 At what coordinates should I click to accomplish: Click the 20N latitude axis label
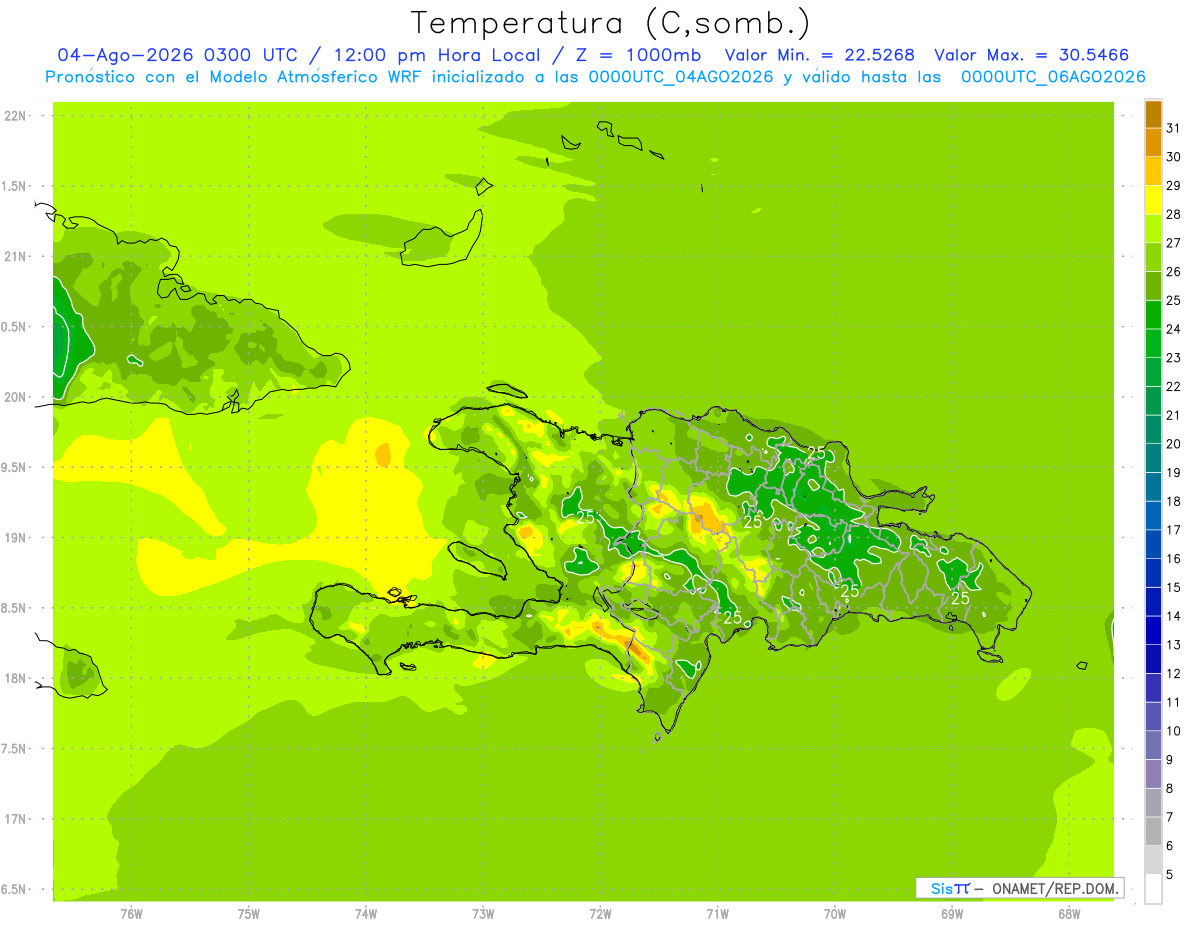14,397
